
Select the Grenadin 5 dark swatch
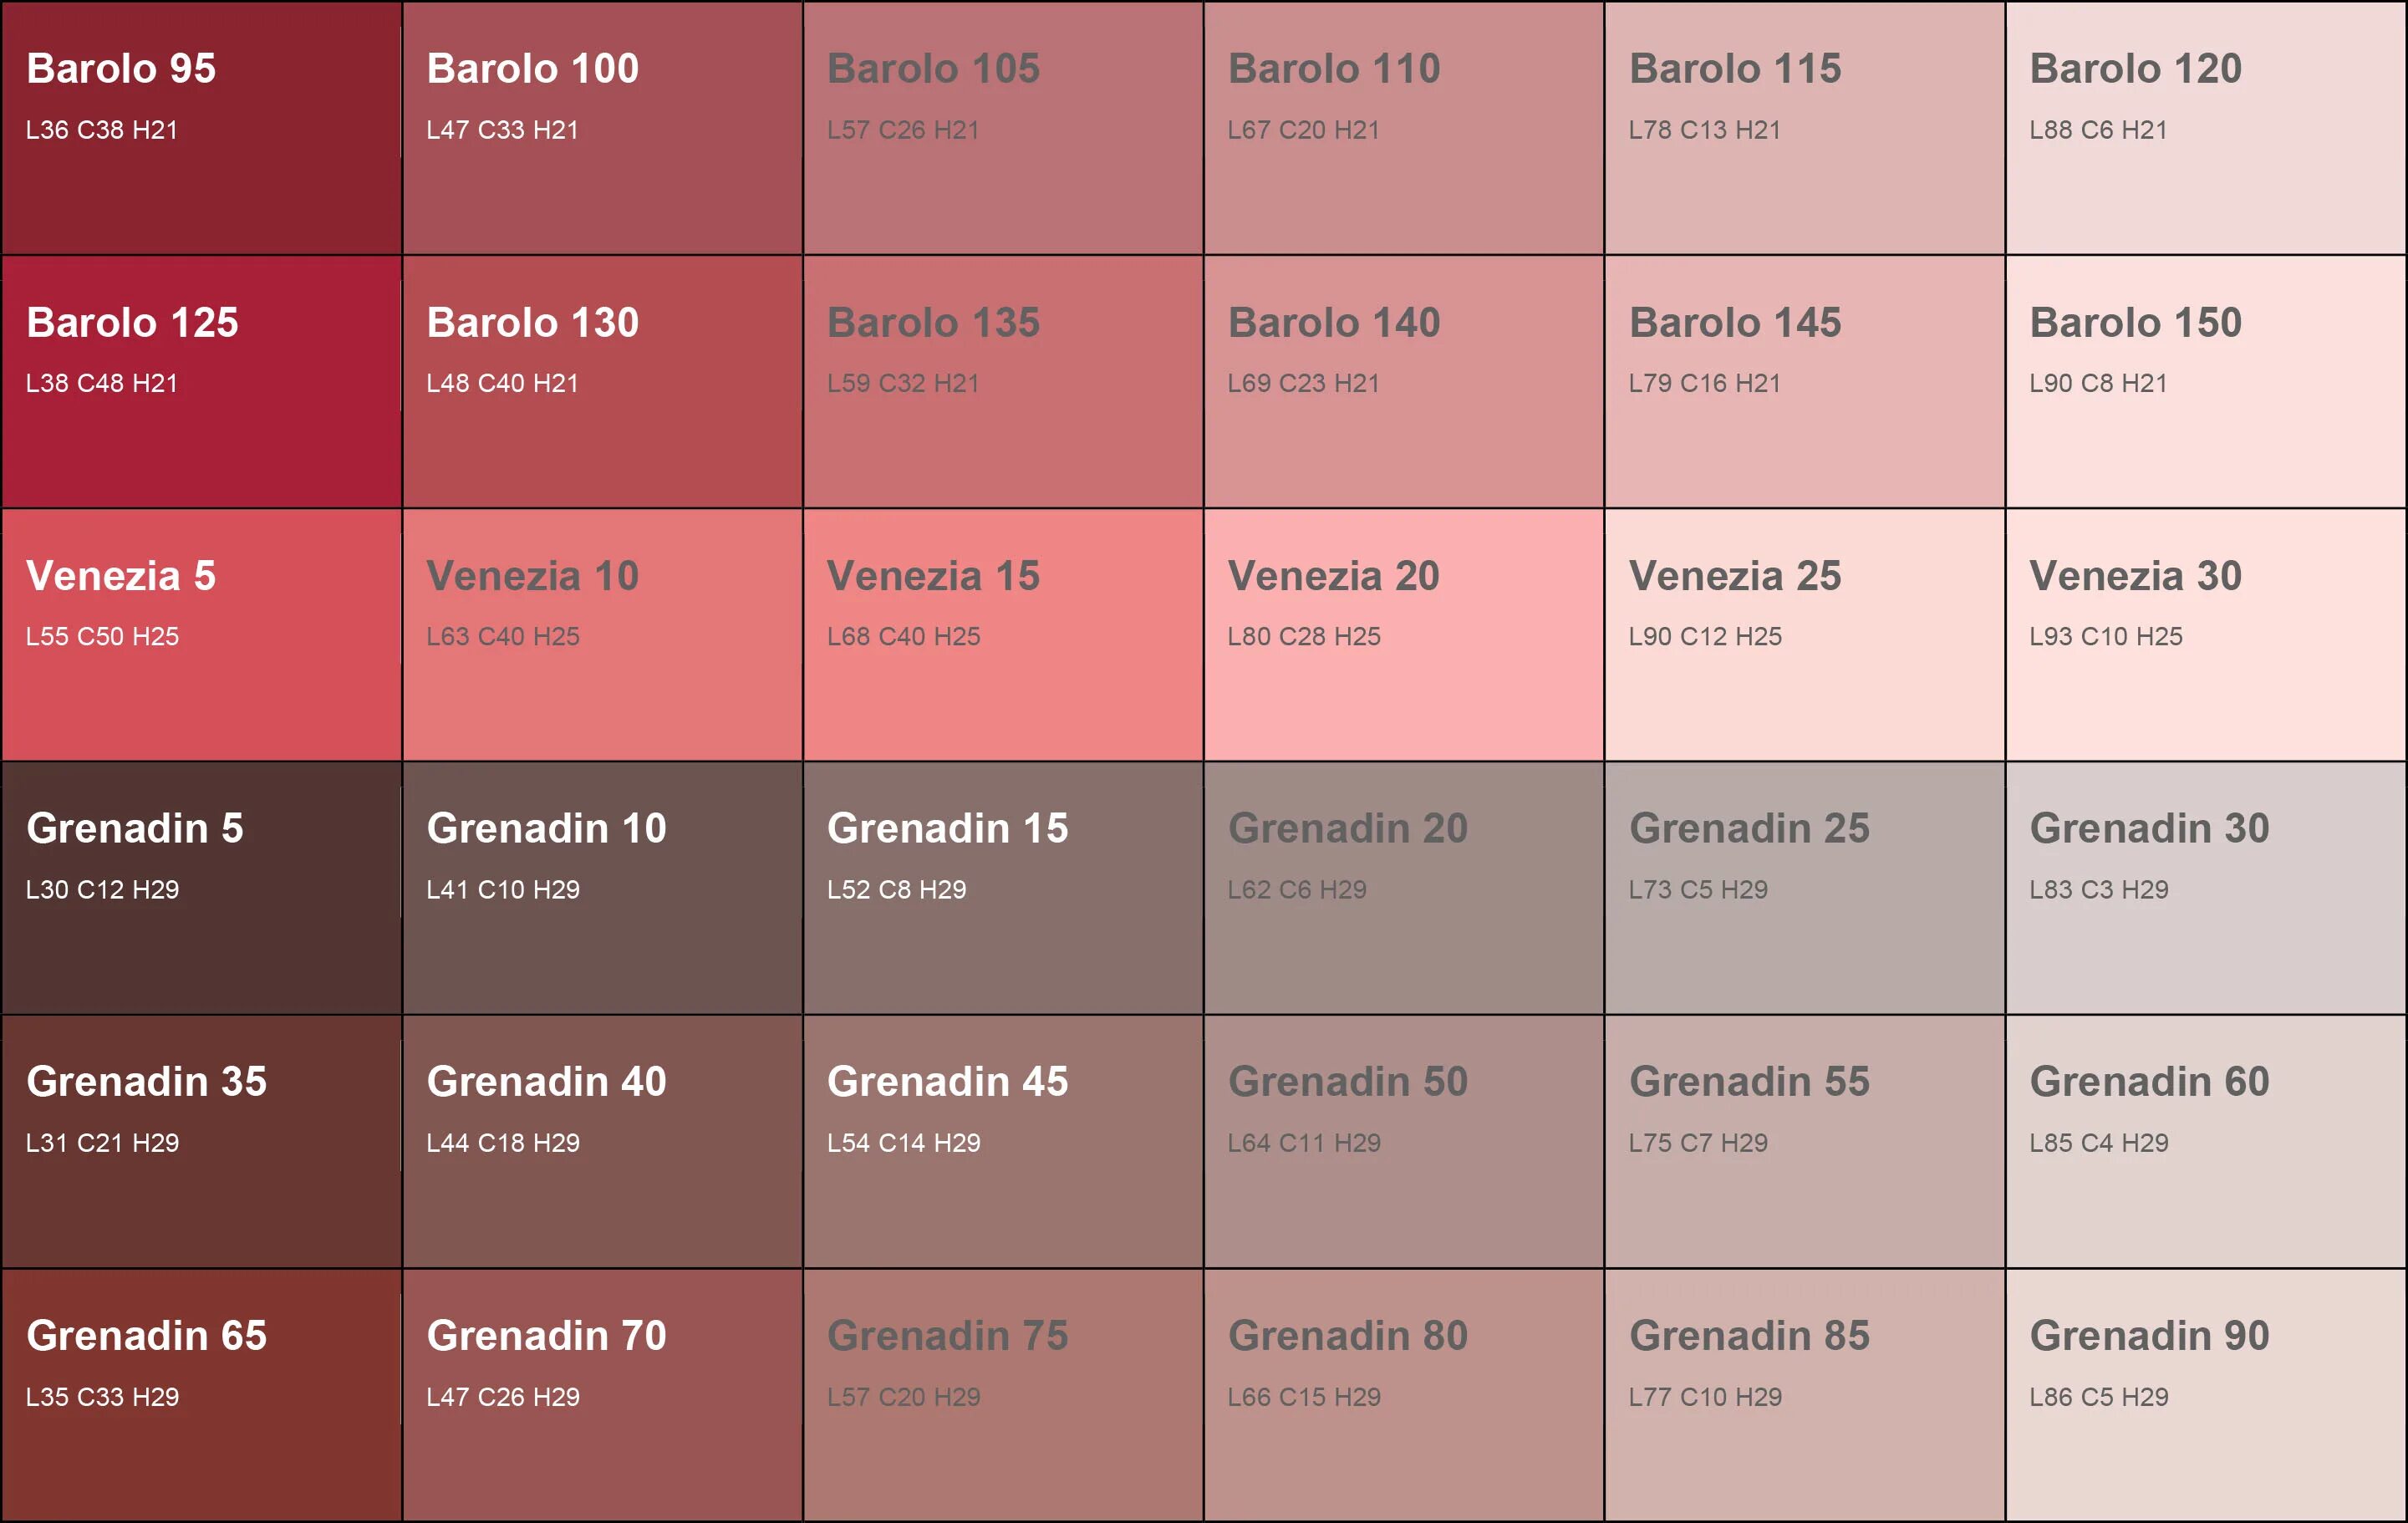pyautogui.click(x=201, y=888)
